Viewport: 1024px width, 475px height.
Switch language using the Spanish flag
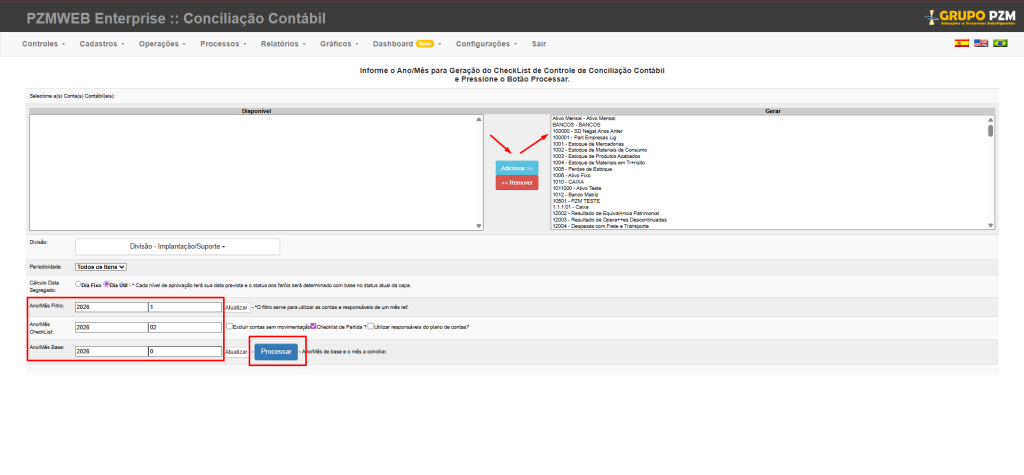[961, 44]
